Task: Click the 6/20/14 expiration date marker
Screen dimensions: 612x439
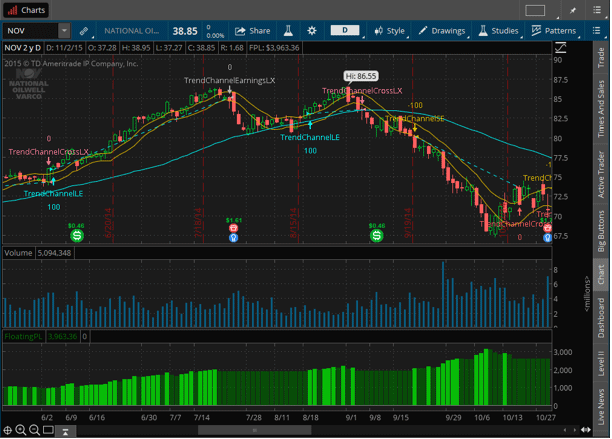Action: [x=108, y=222]
